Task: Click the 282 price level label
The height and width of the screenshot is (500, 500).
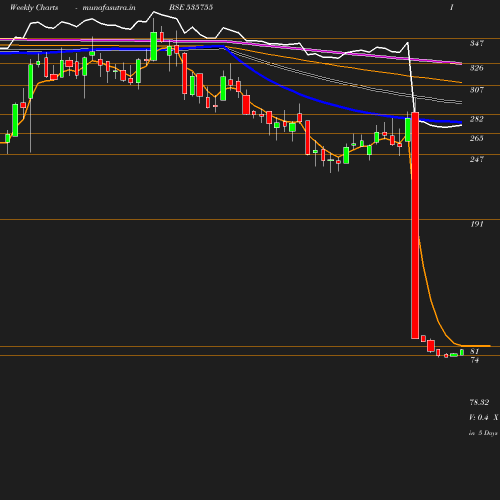Action: (477, 119)
